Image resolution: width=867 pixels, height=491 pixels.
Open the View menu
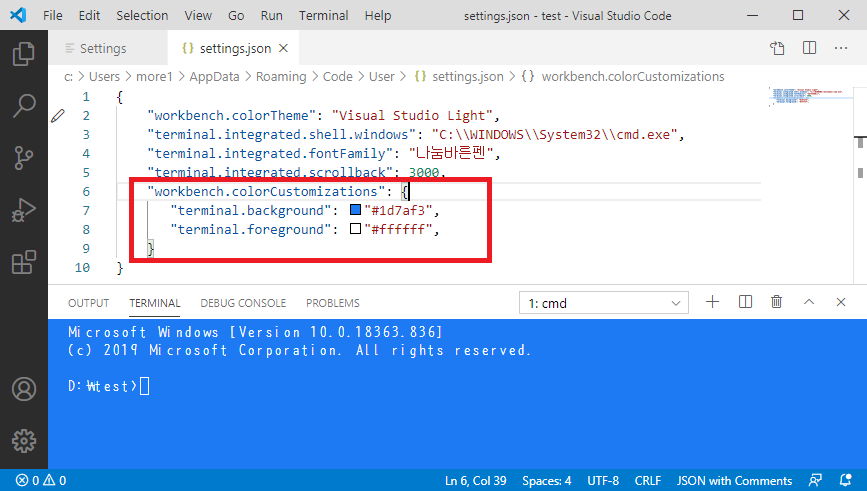pos(198,15)
